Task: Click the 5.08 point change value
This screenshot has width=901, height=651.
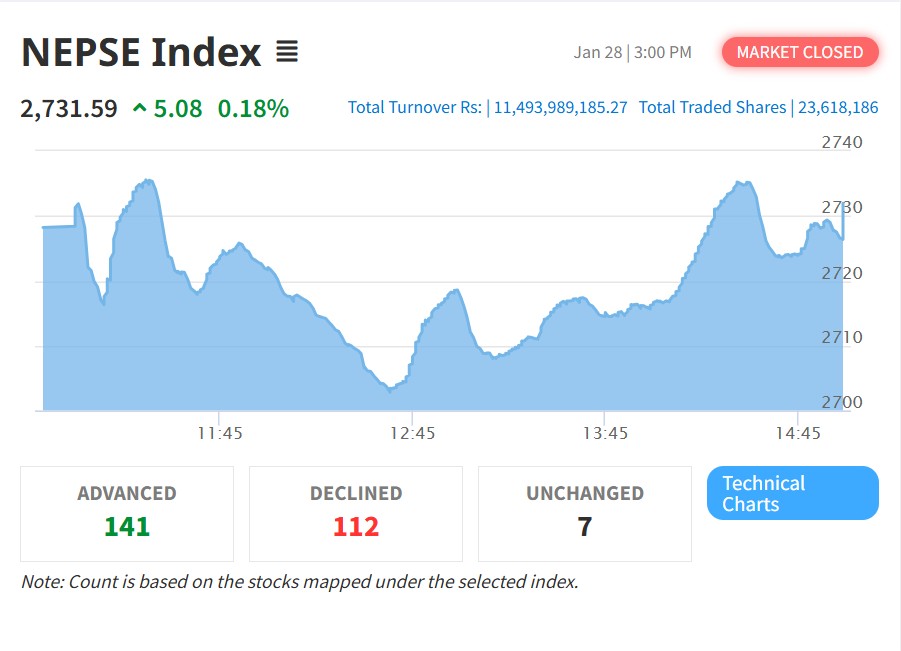Action: pos(178,108)
